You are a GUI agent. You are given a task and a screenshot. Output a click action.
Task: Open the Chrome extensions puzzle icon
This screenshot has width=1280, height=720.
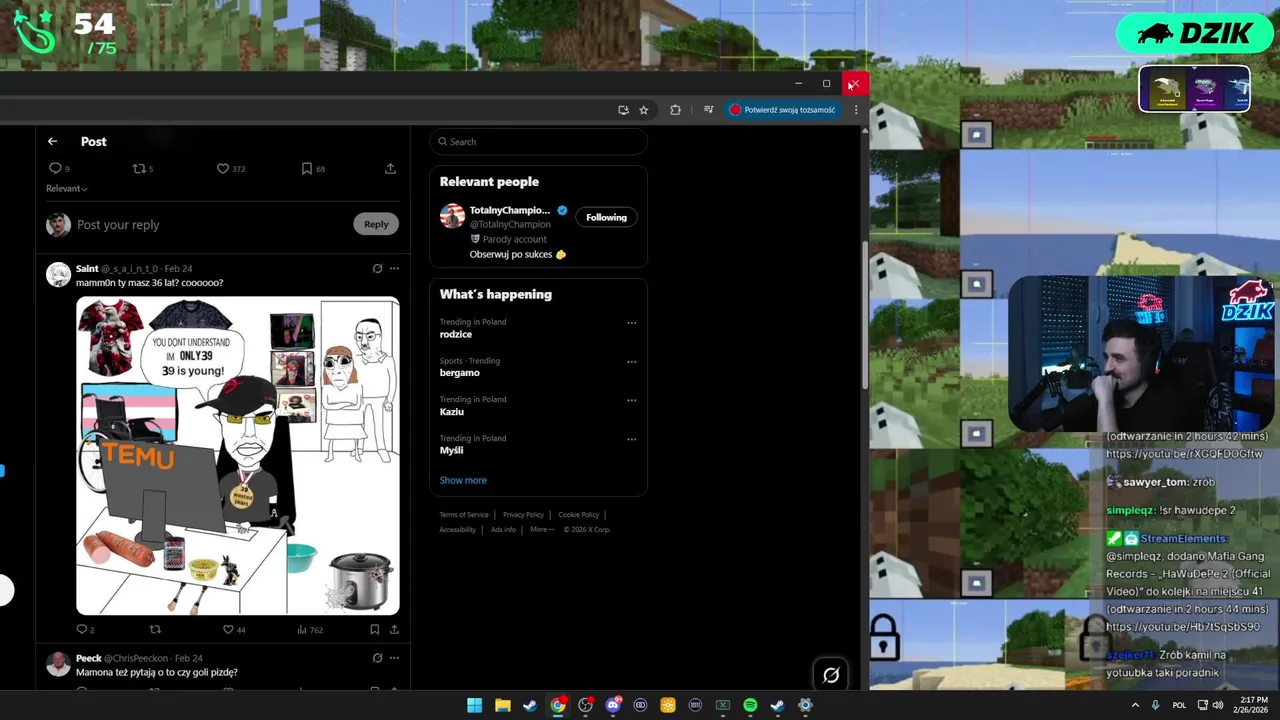[675, 110]
